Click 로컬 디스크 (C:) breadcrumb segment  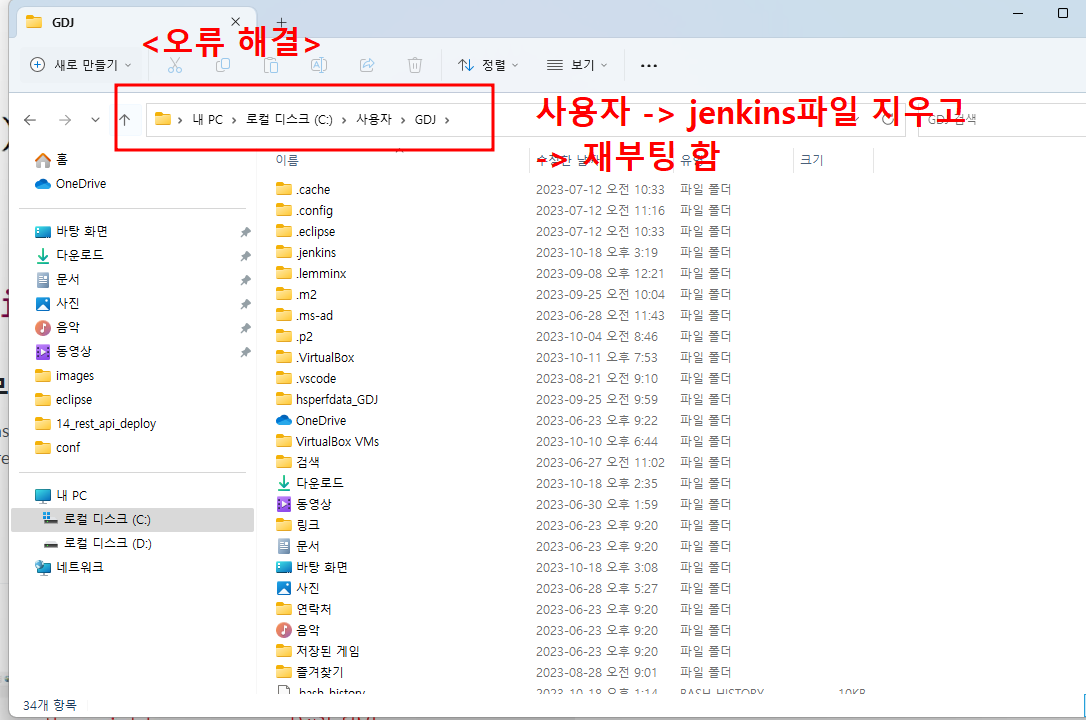coord(290,120)
